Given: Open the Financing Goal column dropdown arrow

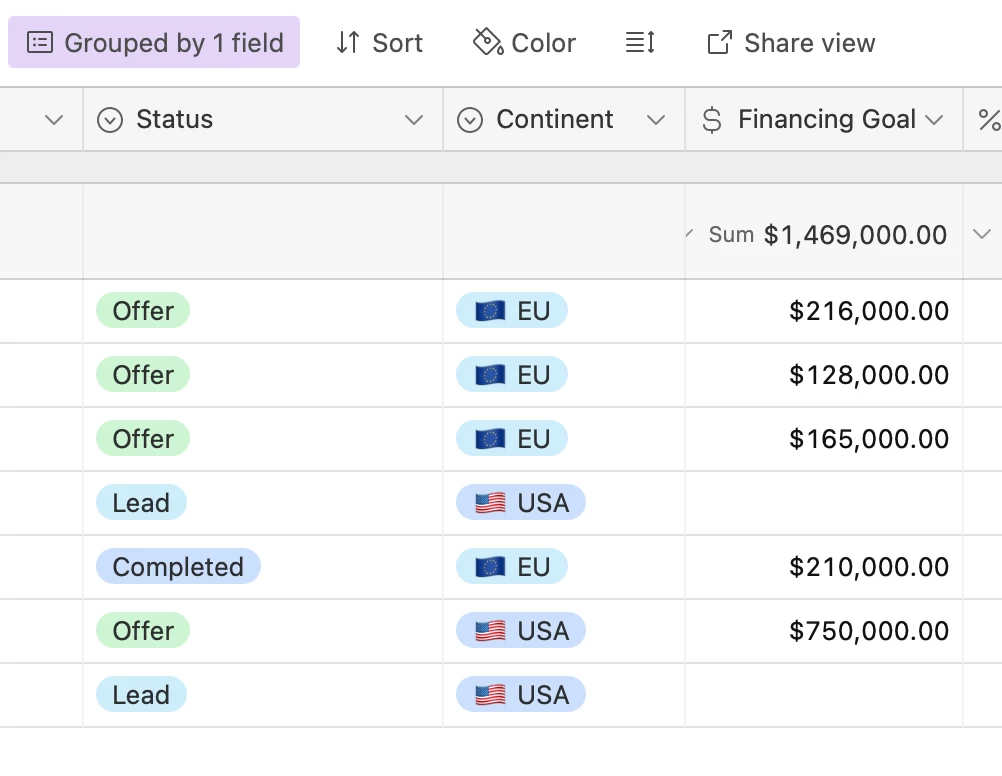Looking at the screenshot, I should [x=934, y=120].
